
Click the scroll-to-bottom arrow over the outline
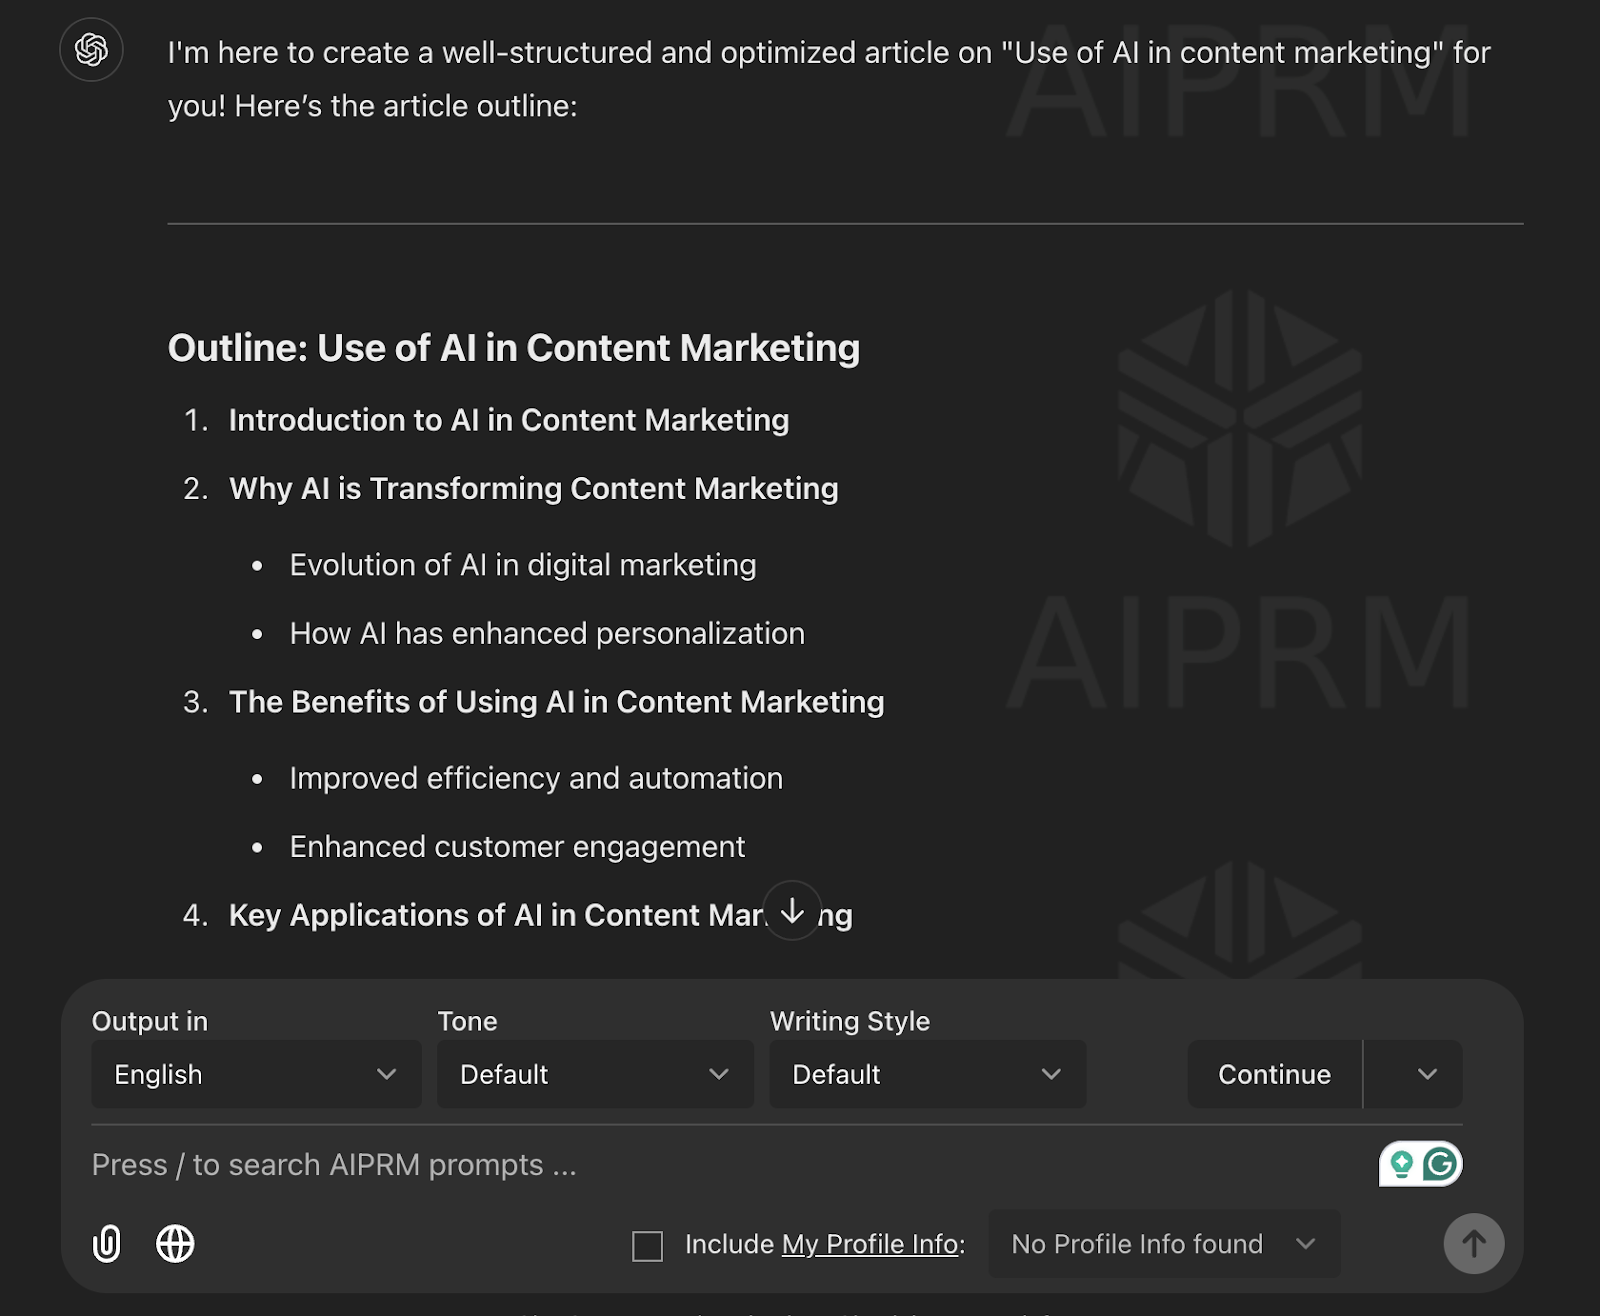click(x=791, y=911)
